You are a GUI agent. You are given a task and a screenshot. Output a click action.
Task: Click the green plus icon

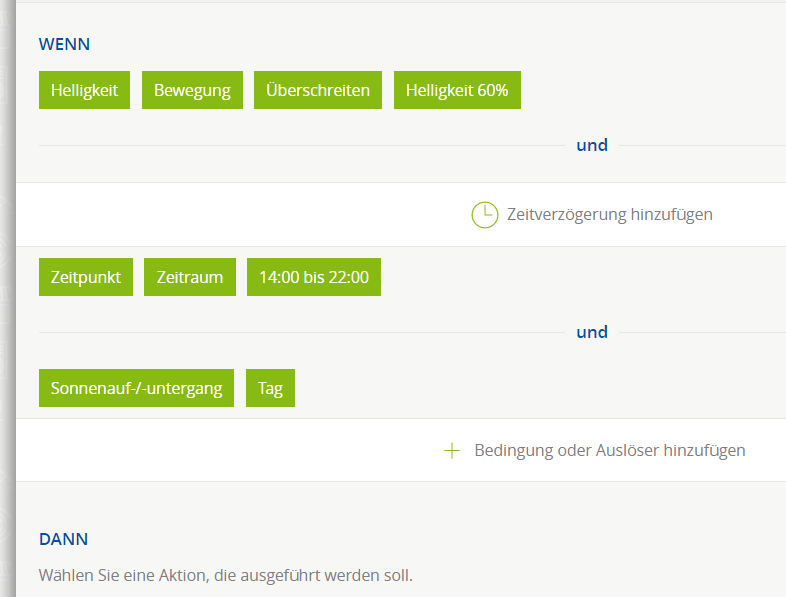(452, 450)
